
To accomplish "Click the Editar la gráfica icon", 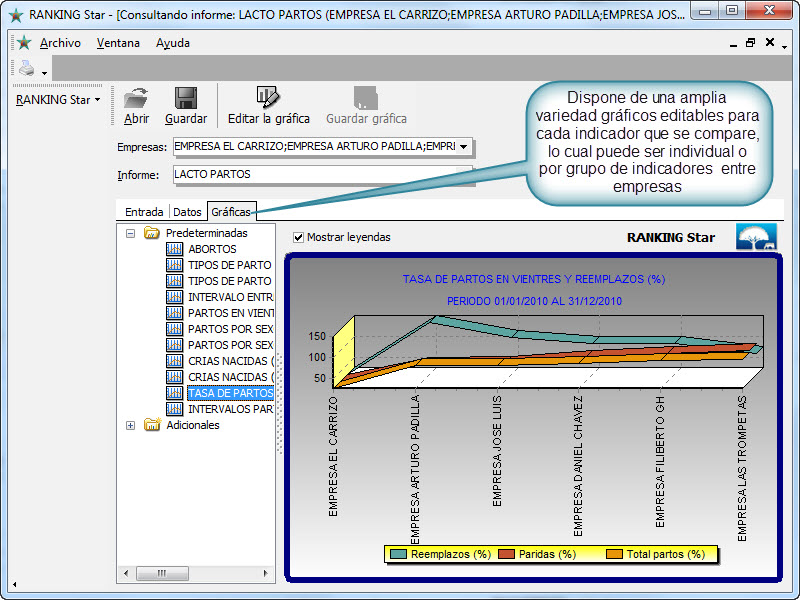I will pyautogui.click(x=268, y=97).
